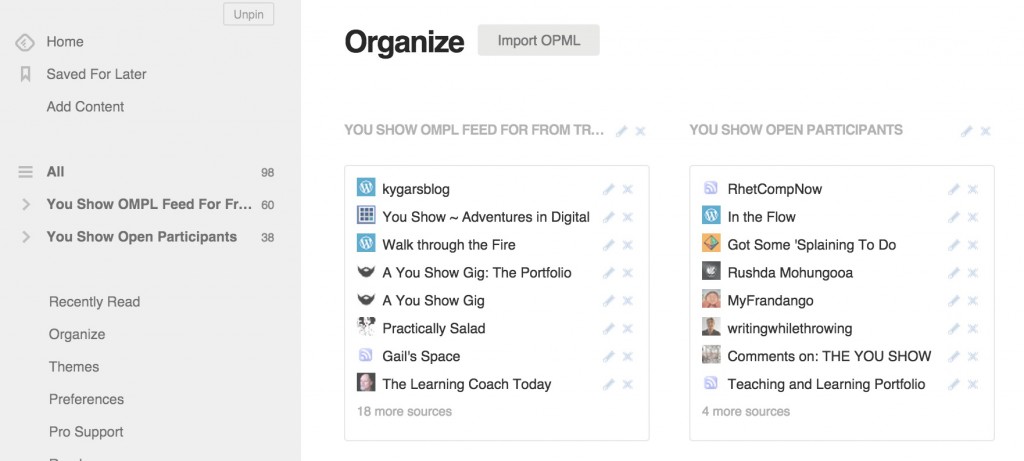The image size is (1024, 461).
Task: Click the MyFrandango avatar thumbnail
Action: coord(711,300)
